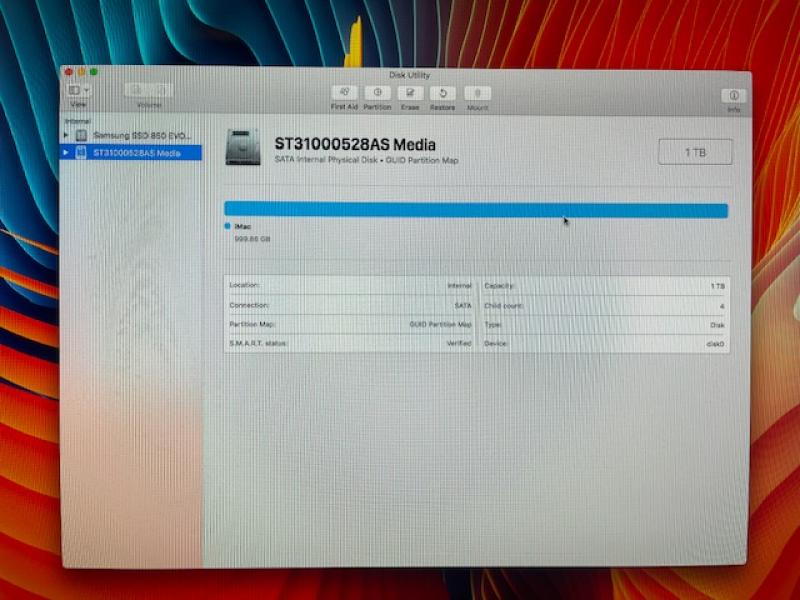Select ST31000528AS Media row in sidebar
Screen dimensions: 800x600
pos(131,152)
